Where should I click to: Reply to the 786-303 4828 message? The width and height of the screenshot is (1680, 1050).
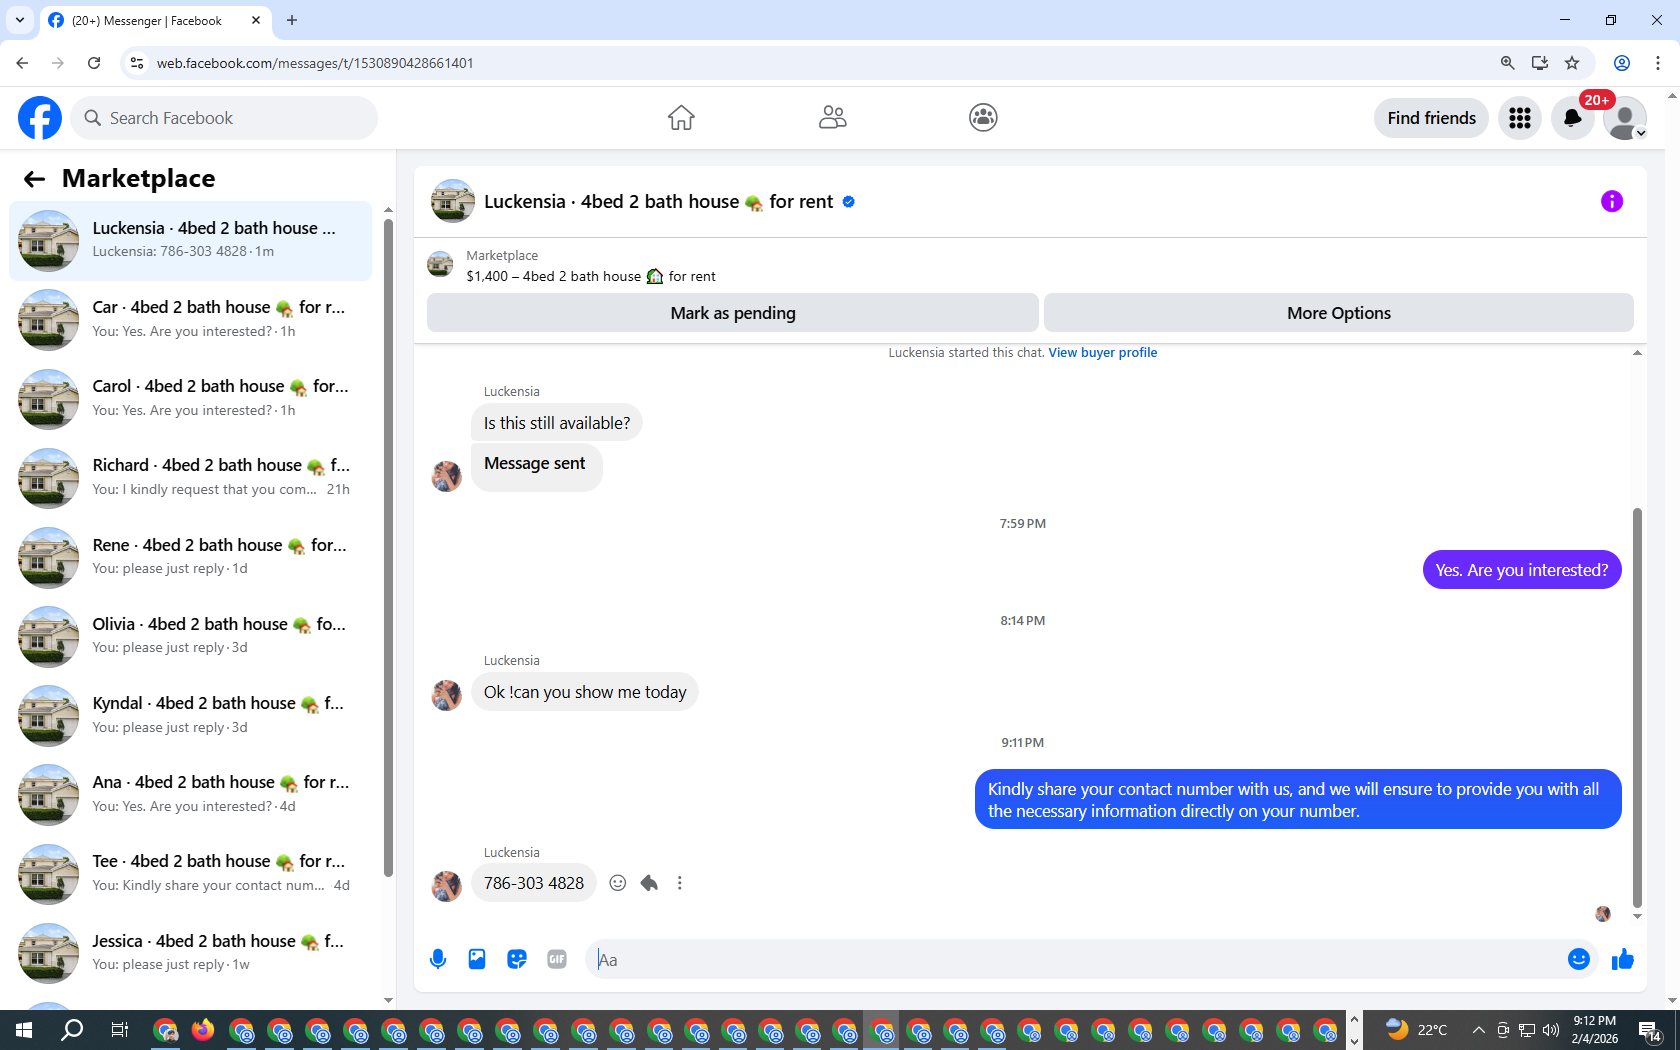649,883
